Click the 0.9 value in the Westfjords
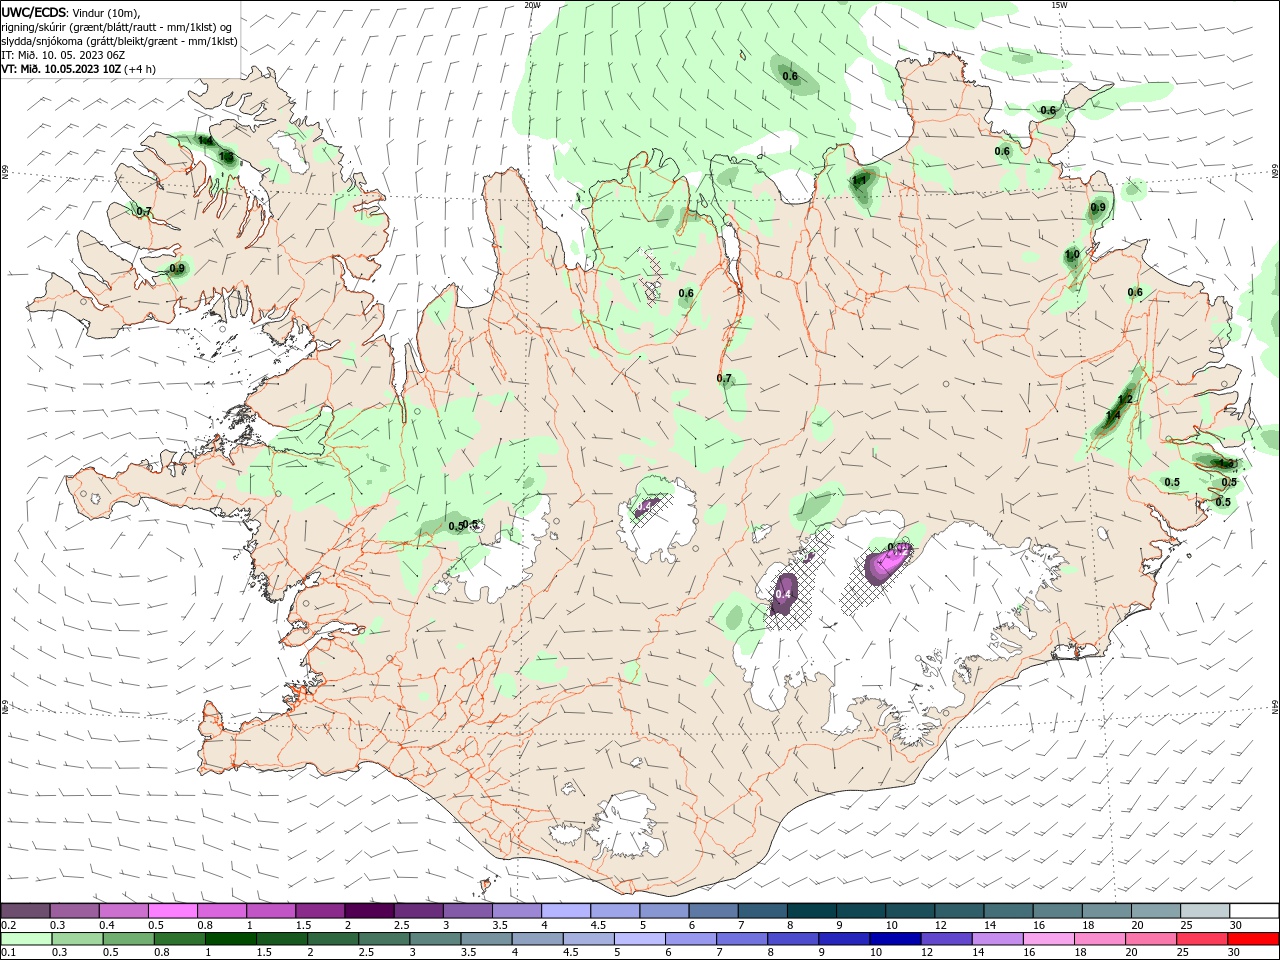 pos(177,268)
